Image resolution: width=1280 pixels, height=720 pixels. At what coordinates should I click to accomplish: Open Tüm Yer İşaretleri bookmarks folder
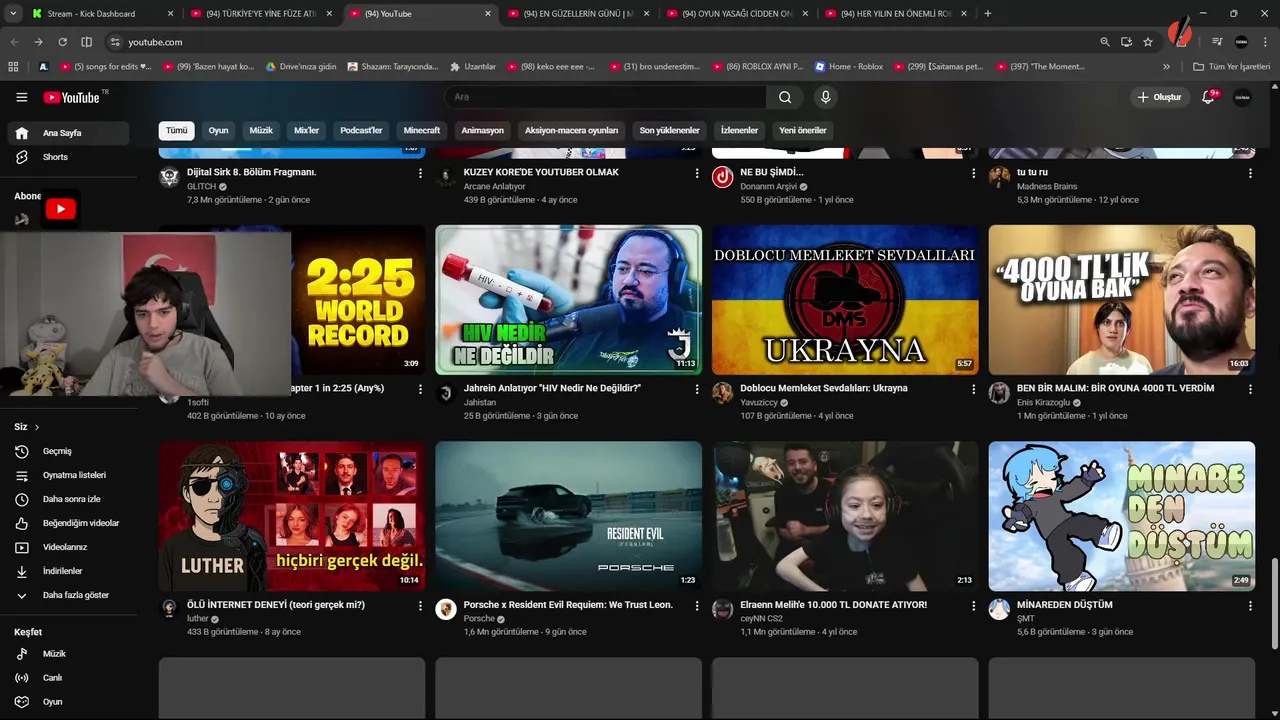point(1231,66)
